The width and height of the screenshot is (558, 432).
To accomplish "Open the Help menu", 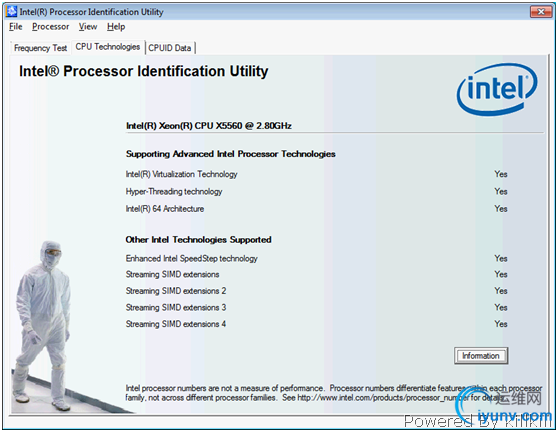I will [116, 27].
